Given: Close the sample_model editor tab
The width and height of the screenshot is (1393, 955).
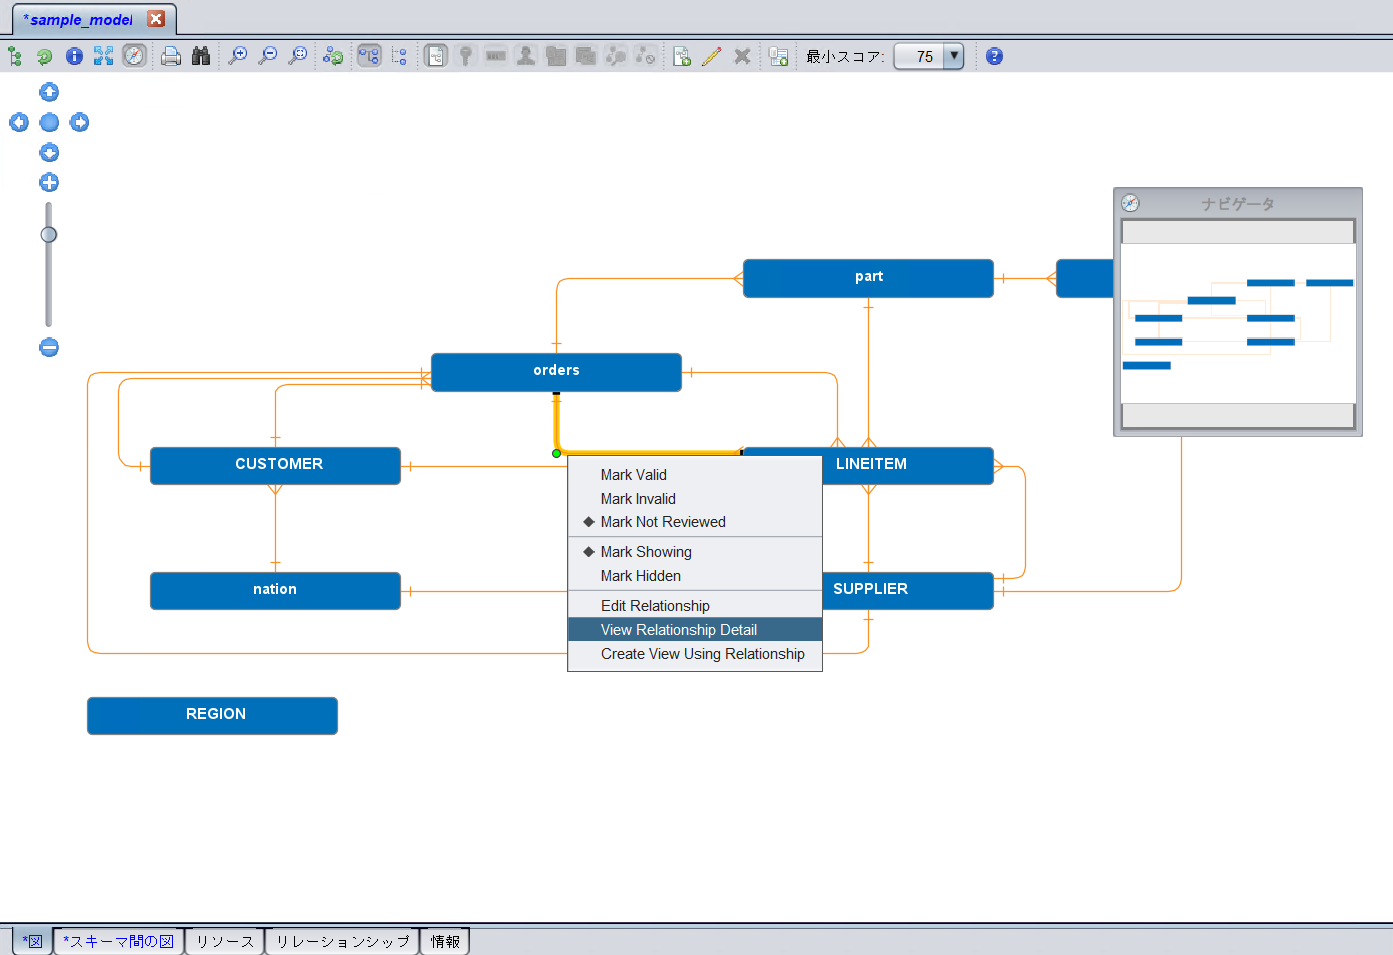Looking at the screenshot, I should point(156,19).
